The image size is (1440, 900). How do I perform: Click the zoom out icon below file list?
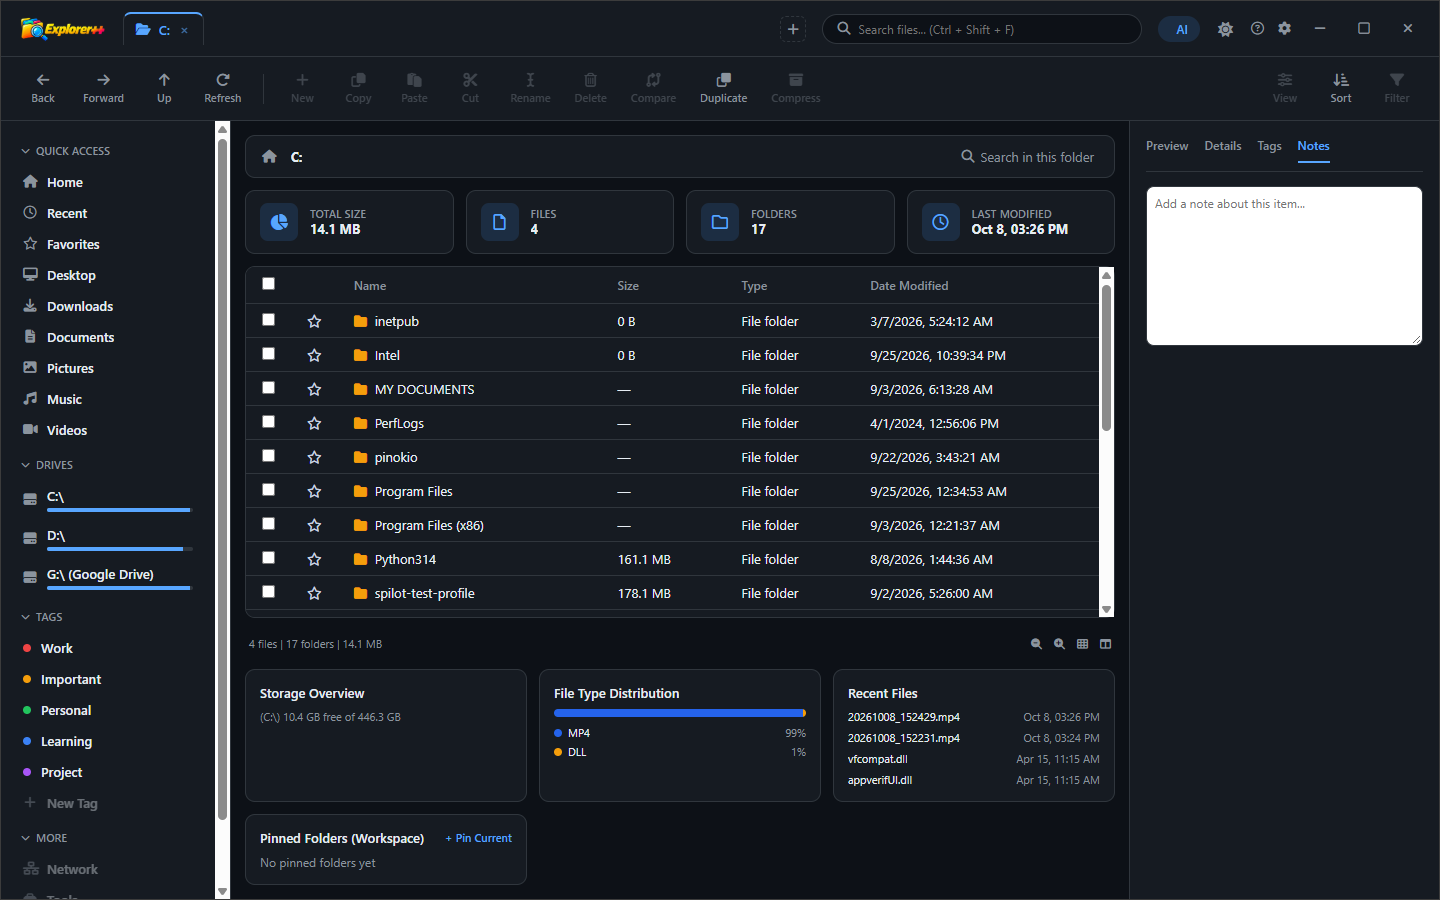(x=1036, y=644)
